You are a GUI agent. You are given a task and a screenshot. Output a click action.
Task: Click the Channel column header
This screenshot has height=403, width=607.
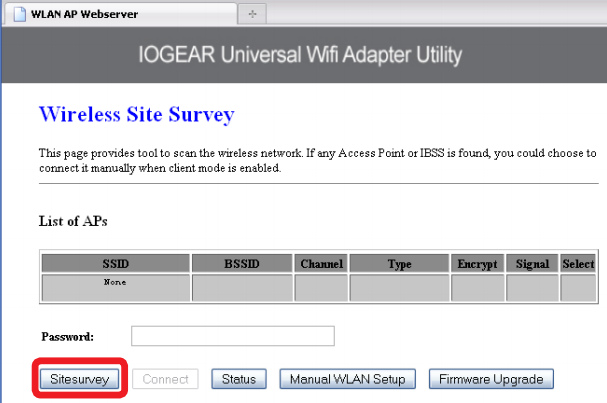click(x=321, y=264)
